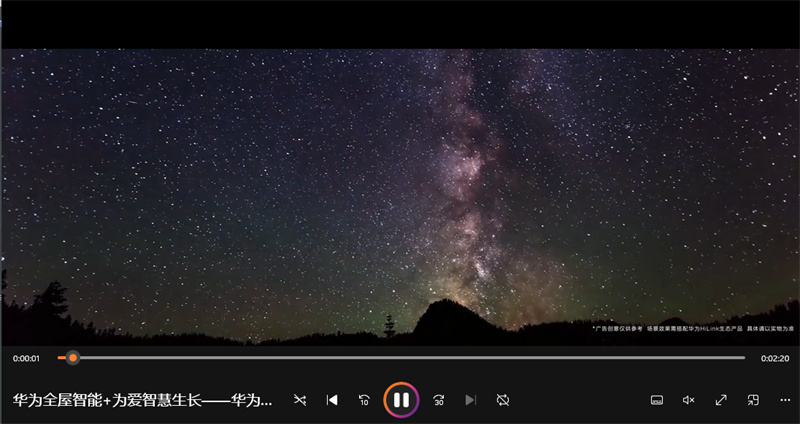The image size is (800, 424).
Task: Click the middle of the seek progress bar
Action: tap(402, 357)
